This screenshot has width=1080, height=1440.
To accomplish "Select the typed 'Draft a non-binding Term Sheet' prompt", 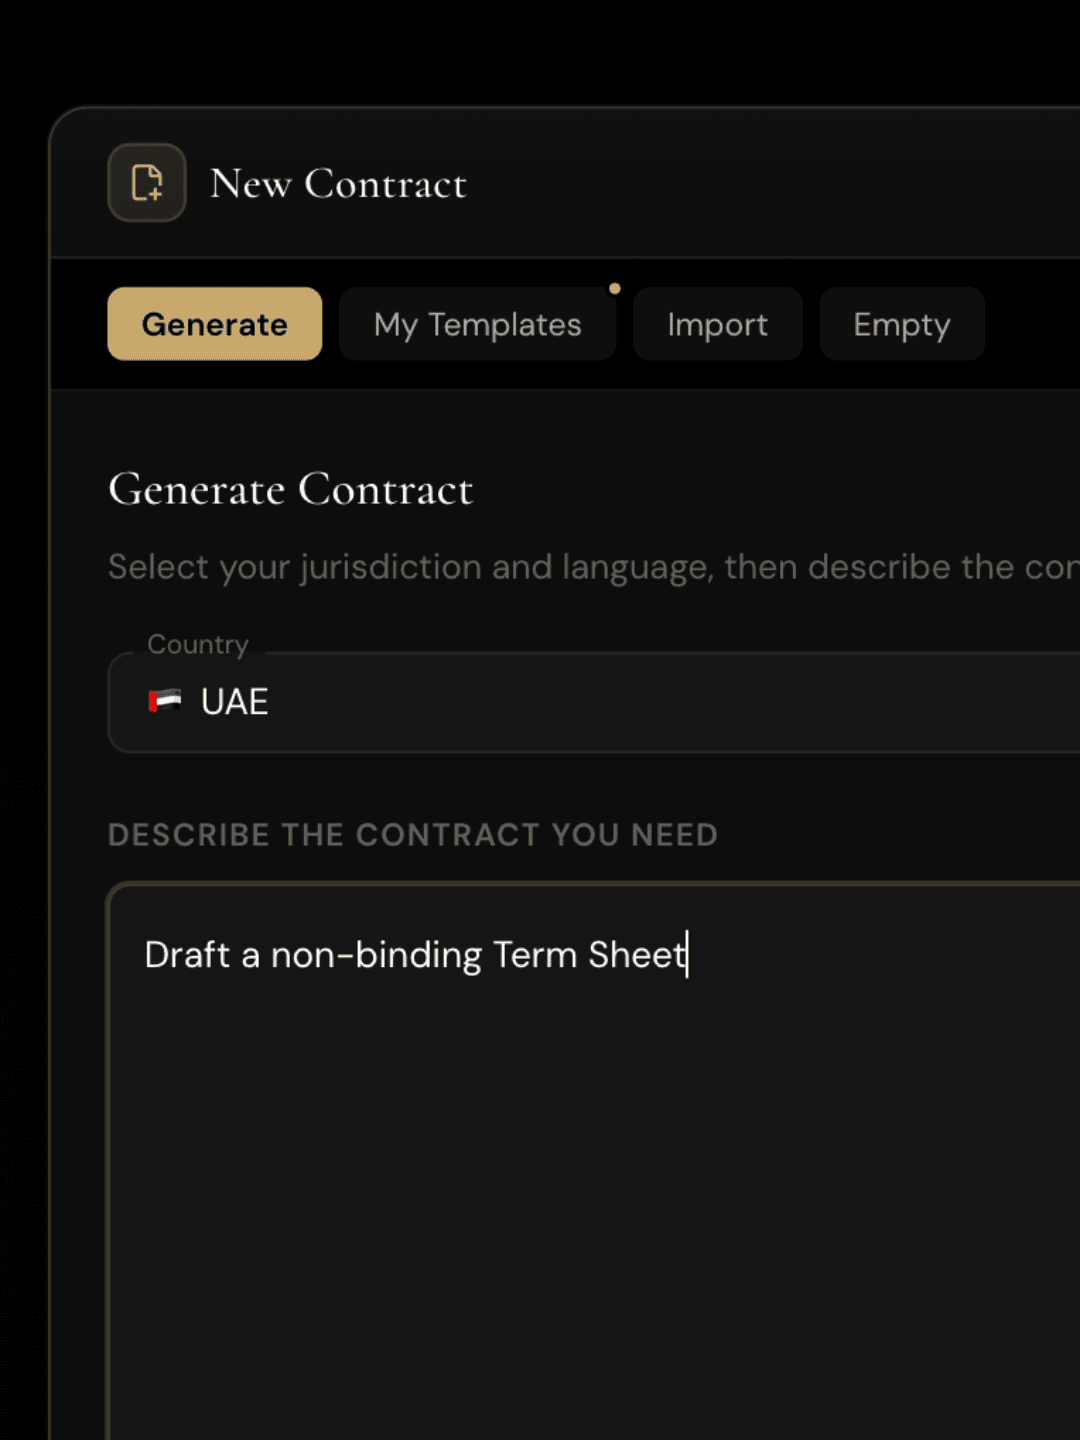I will click(416, 955).
